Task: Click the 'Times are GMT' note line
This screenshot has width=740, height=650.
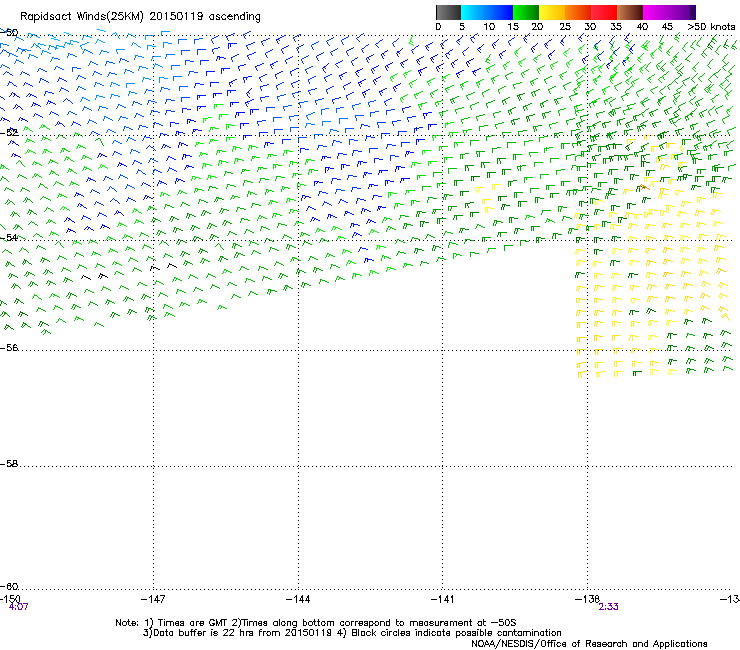Action: pos(316,623)
